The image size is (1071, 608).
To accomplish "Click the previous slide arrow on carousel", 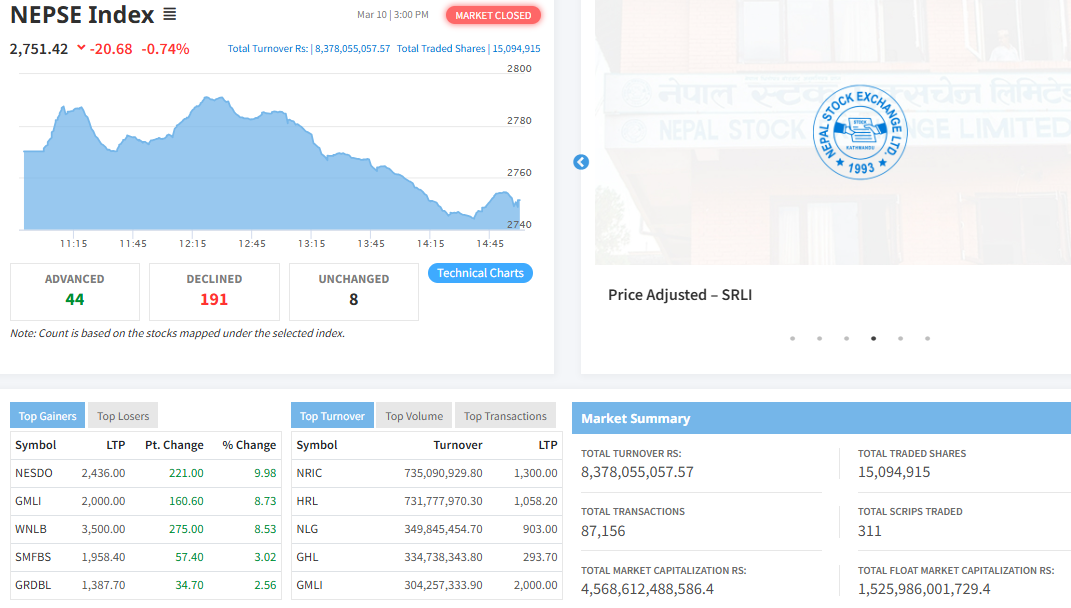I will click(581, 162).
